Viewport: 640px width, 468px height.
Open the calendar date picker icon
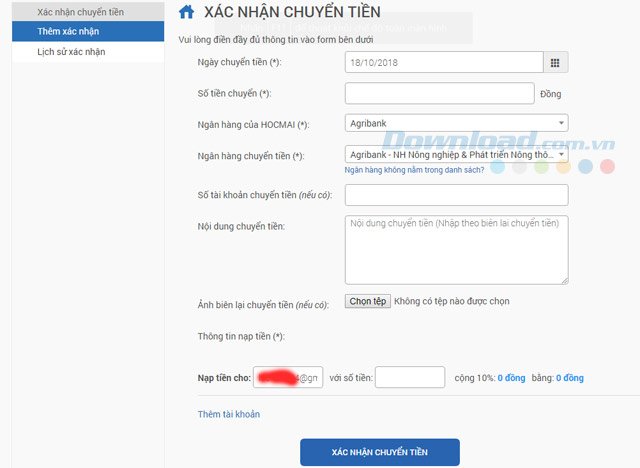point(555,62)
